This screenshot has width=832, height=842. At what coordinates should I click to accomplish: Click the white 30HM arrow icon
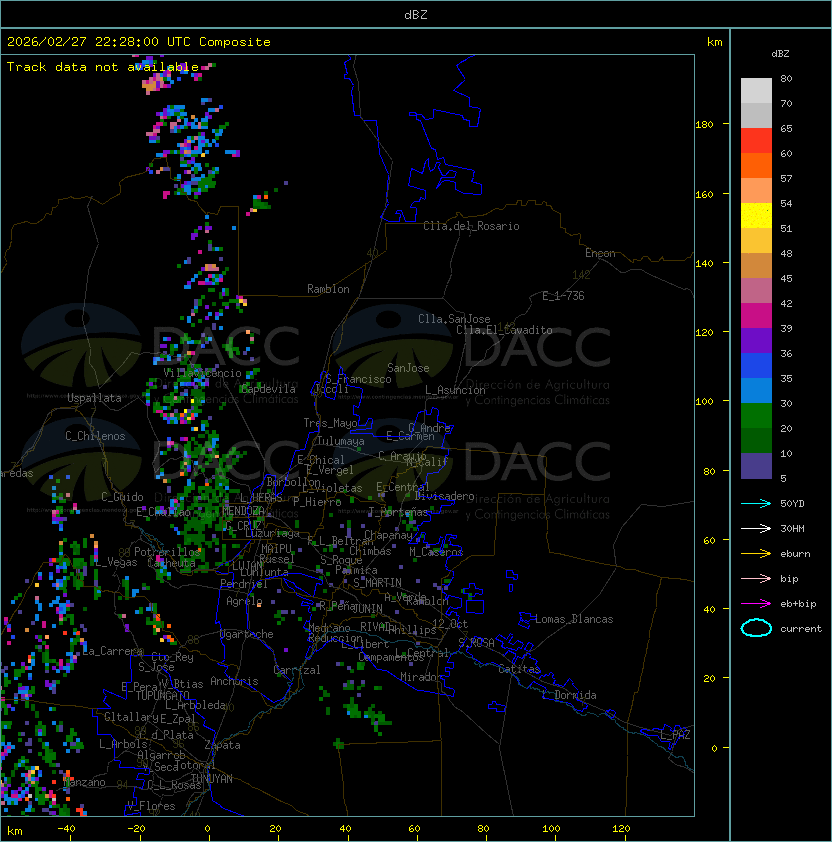pyautogui.click(x=756, y=528)
